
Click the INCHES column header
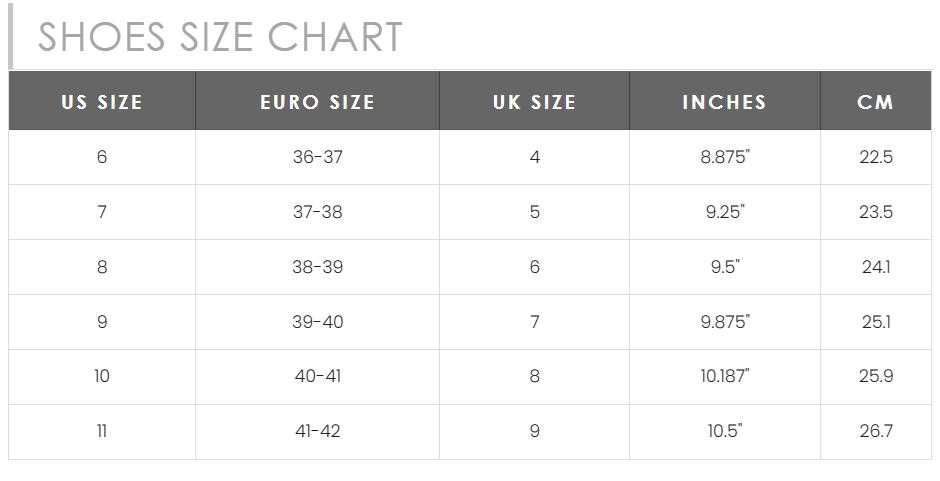tap(724, 102)
